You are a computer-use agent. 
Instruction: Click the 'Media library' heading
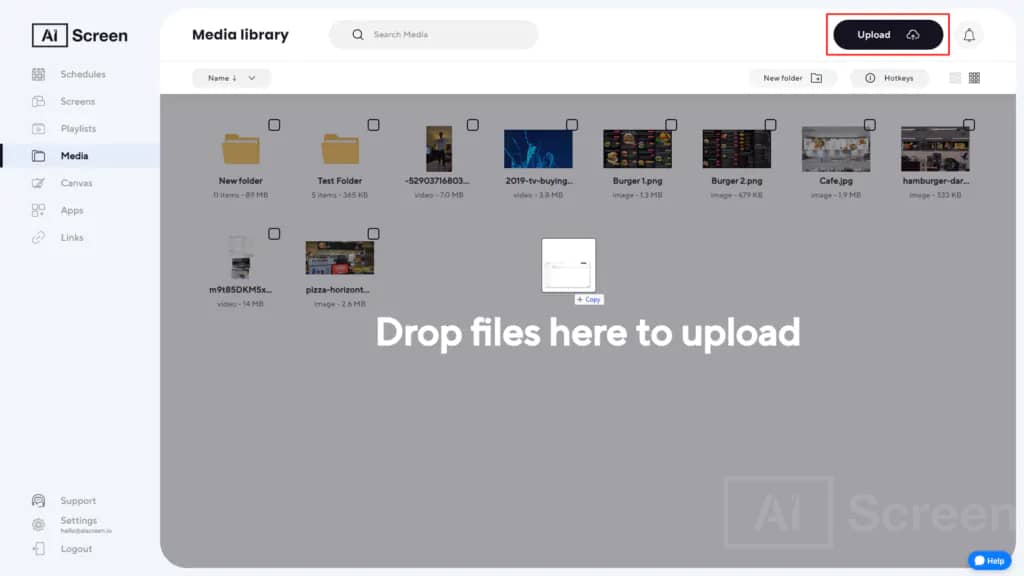(240, 35)
